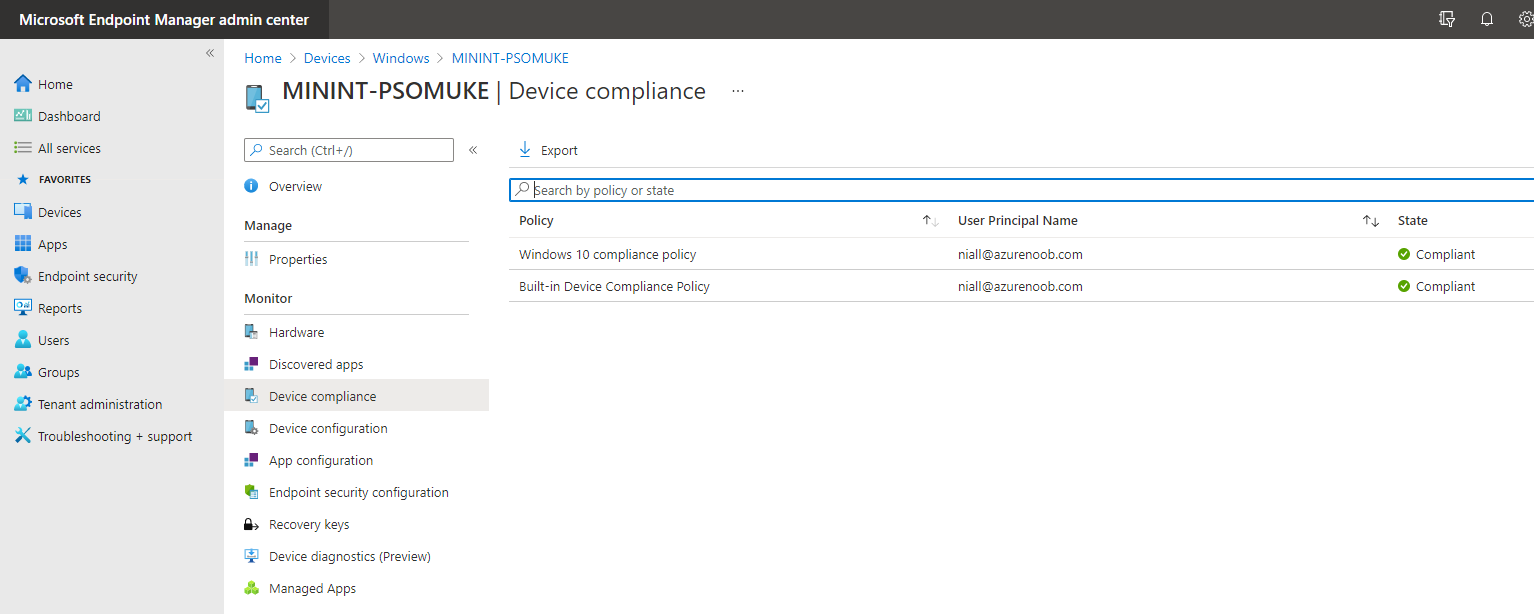Viewport: 1534px width, 614px height.
Task: Click the Endpoint security configuration icon
Action: 251,492
